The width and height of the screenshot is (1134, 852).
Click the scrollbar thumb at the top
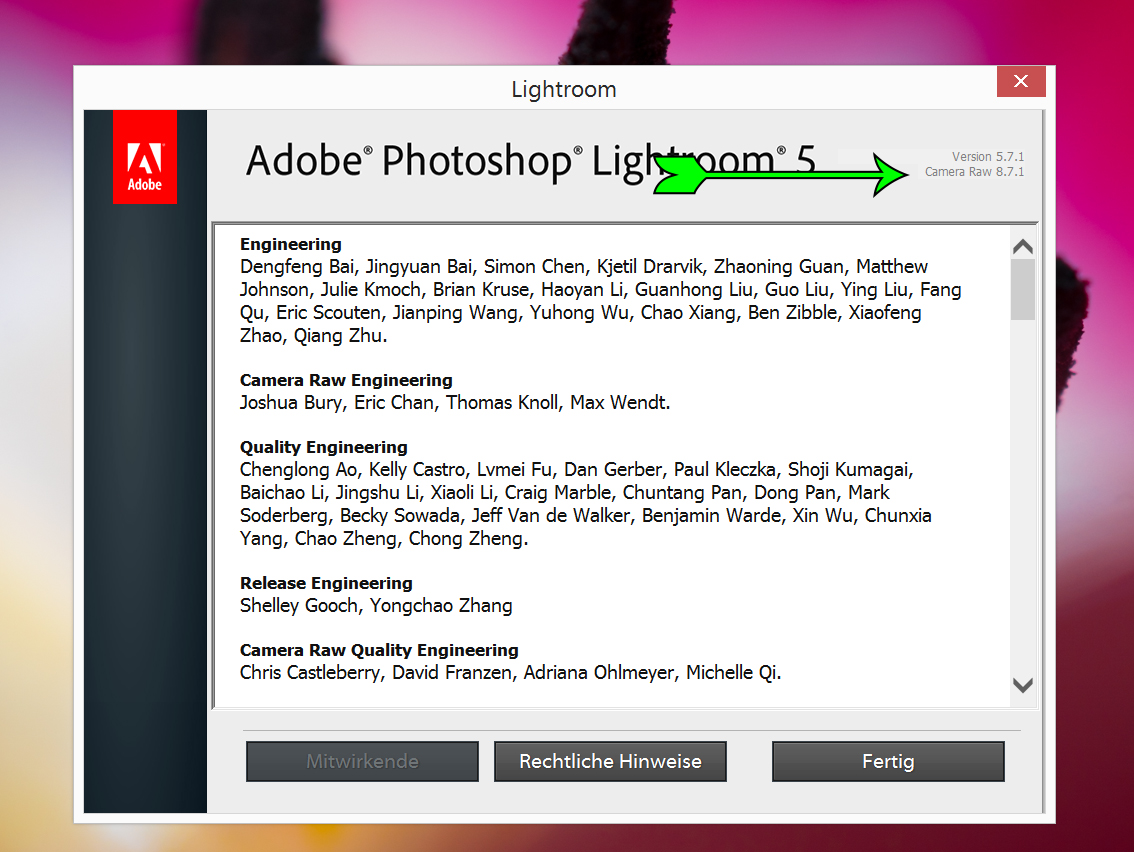pyautogui.click(x=1022, y=290)
